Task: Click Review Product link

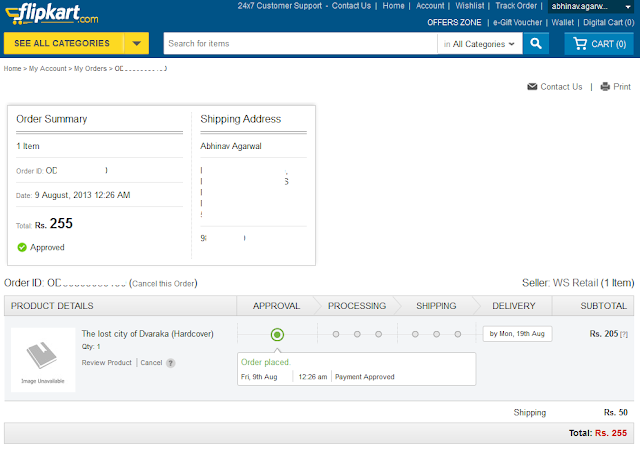Action: 107,362
